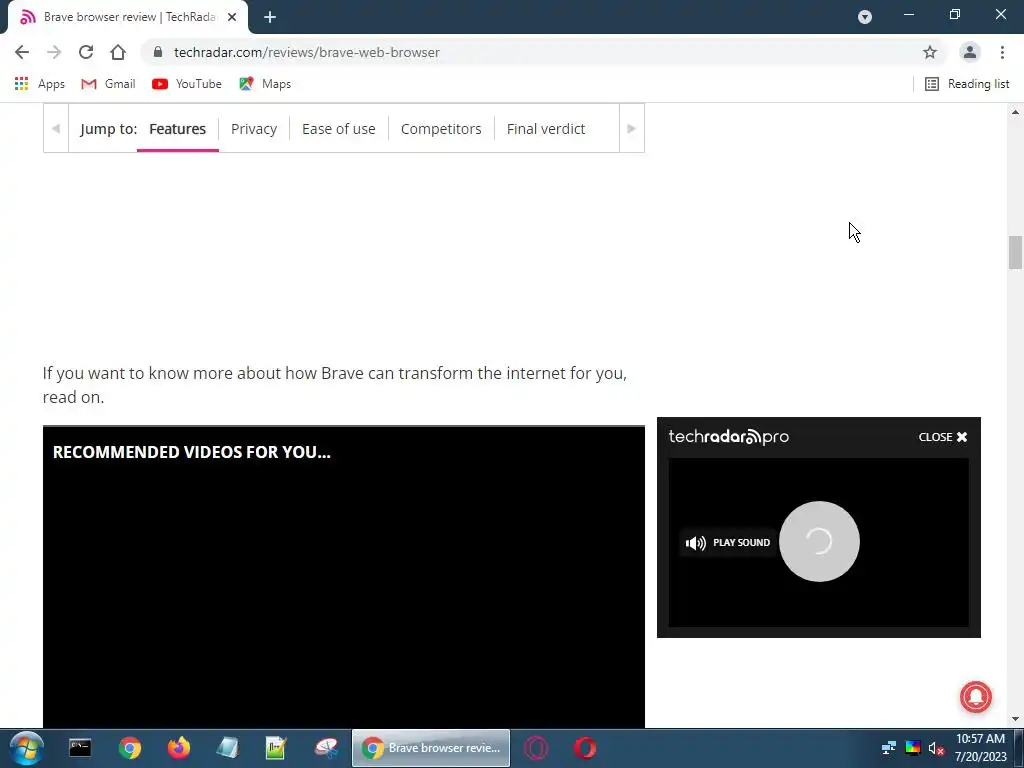Open Chrome's three-dot menu
The image size is (1024, 768).
tap(1002, 52)
